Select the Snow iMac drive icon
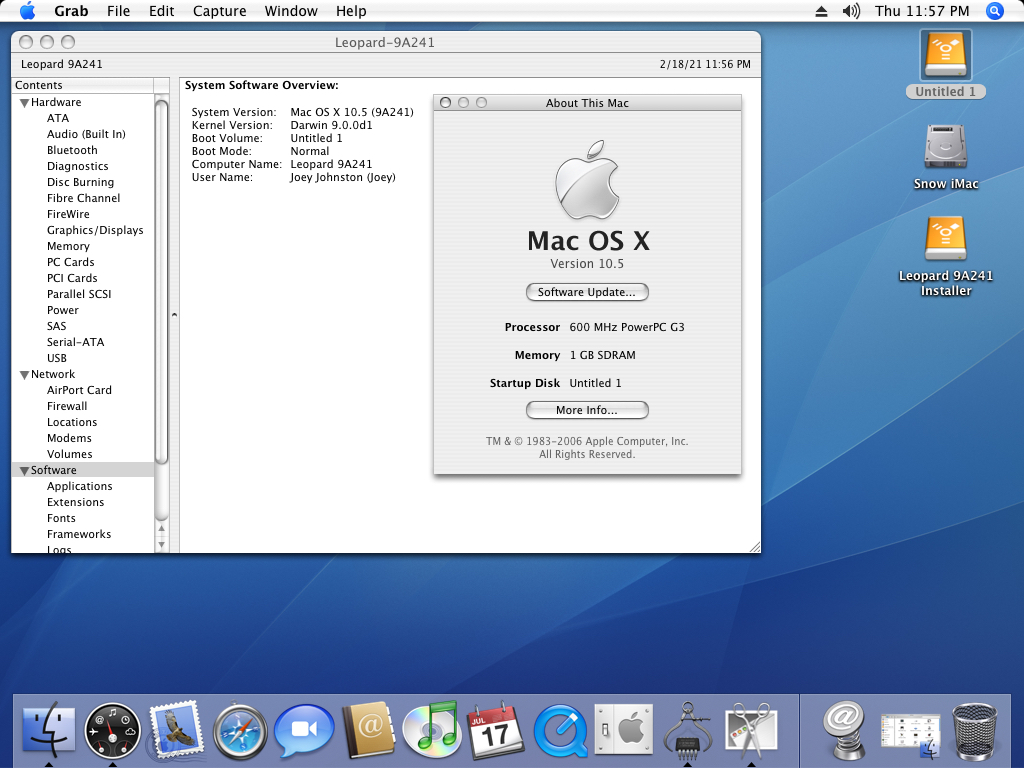 (945, 148)
